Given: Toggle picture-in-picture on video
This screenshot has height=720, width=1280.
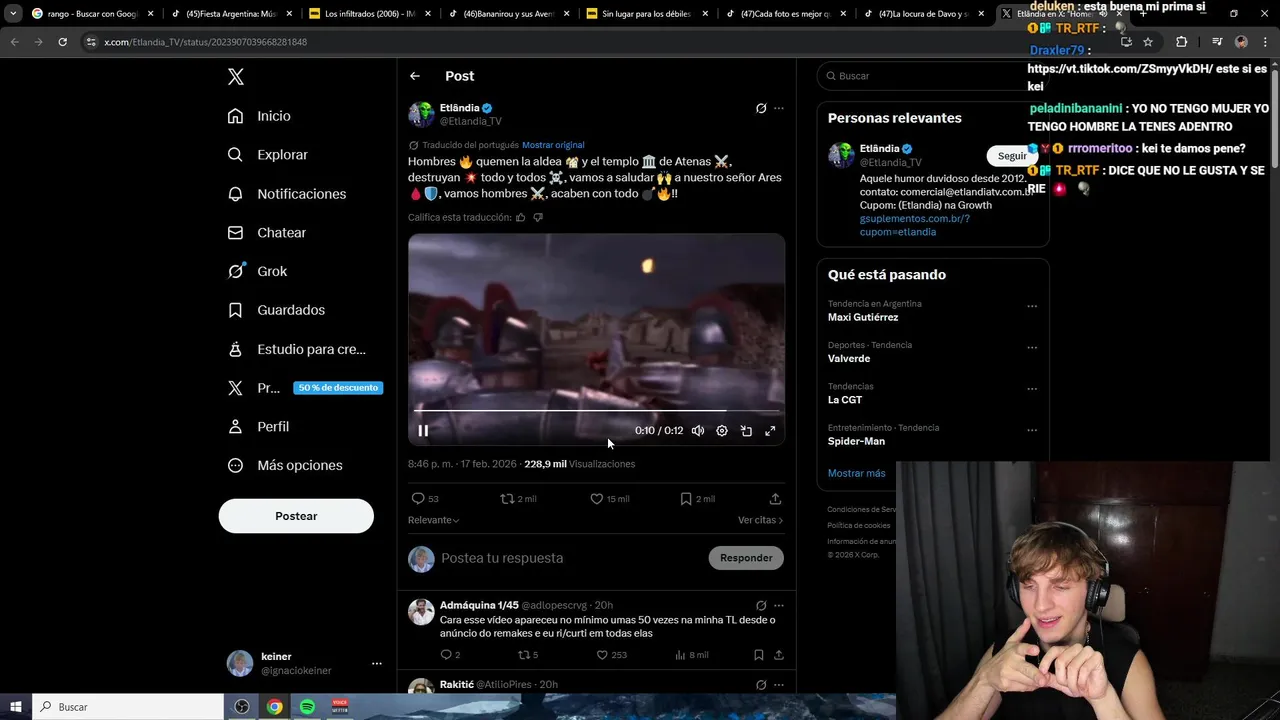Looking at the screenshot, I should [746, 431].
